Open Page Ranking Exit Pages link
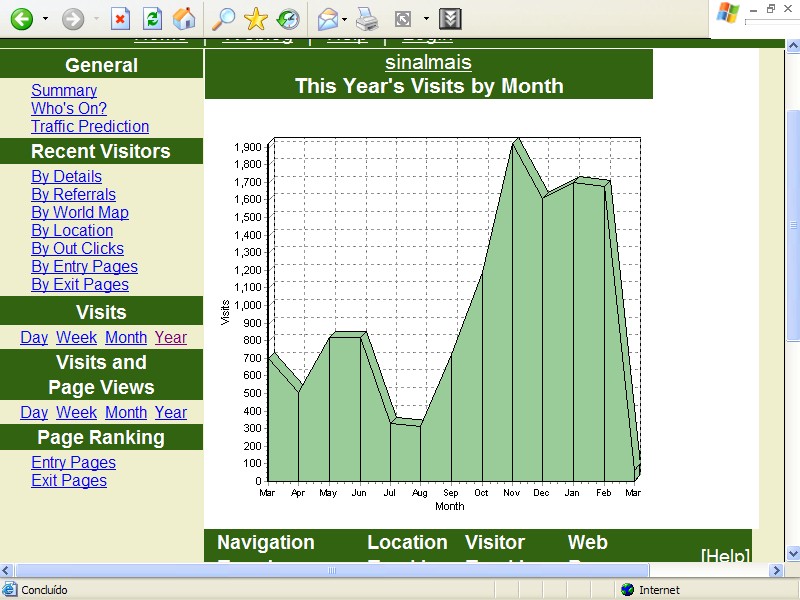This screenshot has height=600, width=800. (x=69, y=481)
